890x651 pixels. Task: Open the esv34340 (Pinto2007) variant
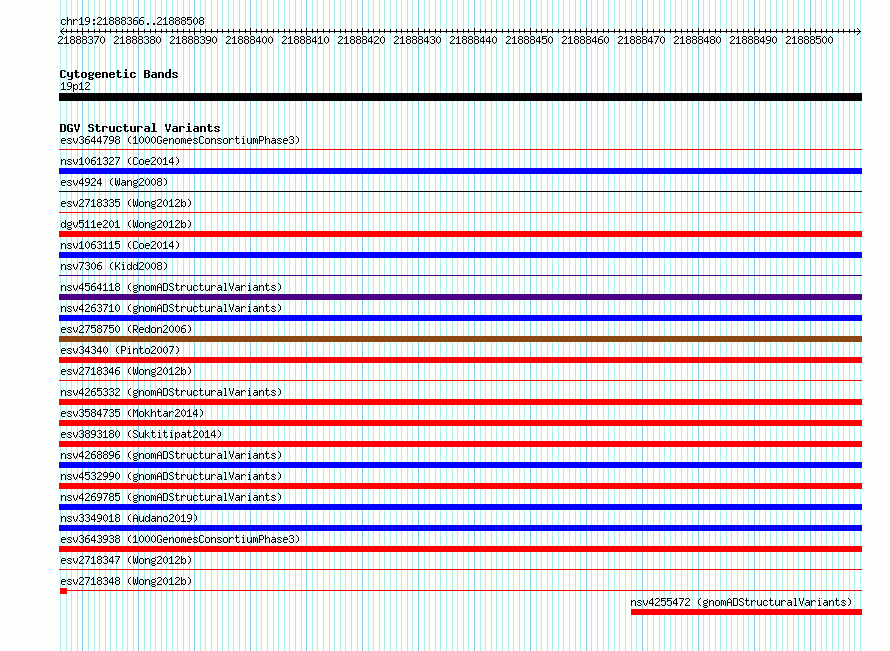coord(120,350)
